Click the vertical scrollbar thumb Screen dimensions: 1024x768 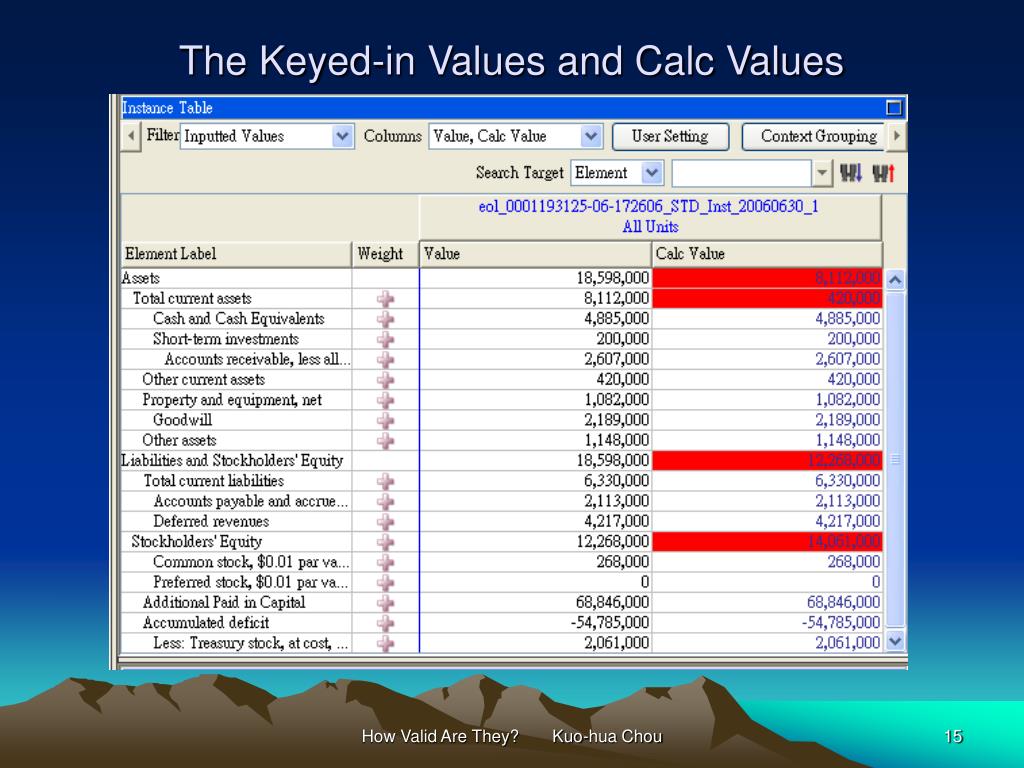[895, 460]
